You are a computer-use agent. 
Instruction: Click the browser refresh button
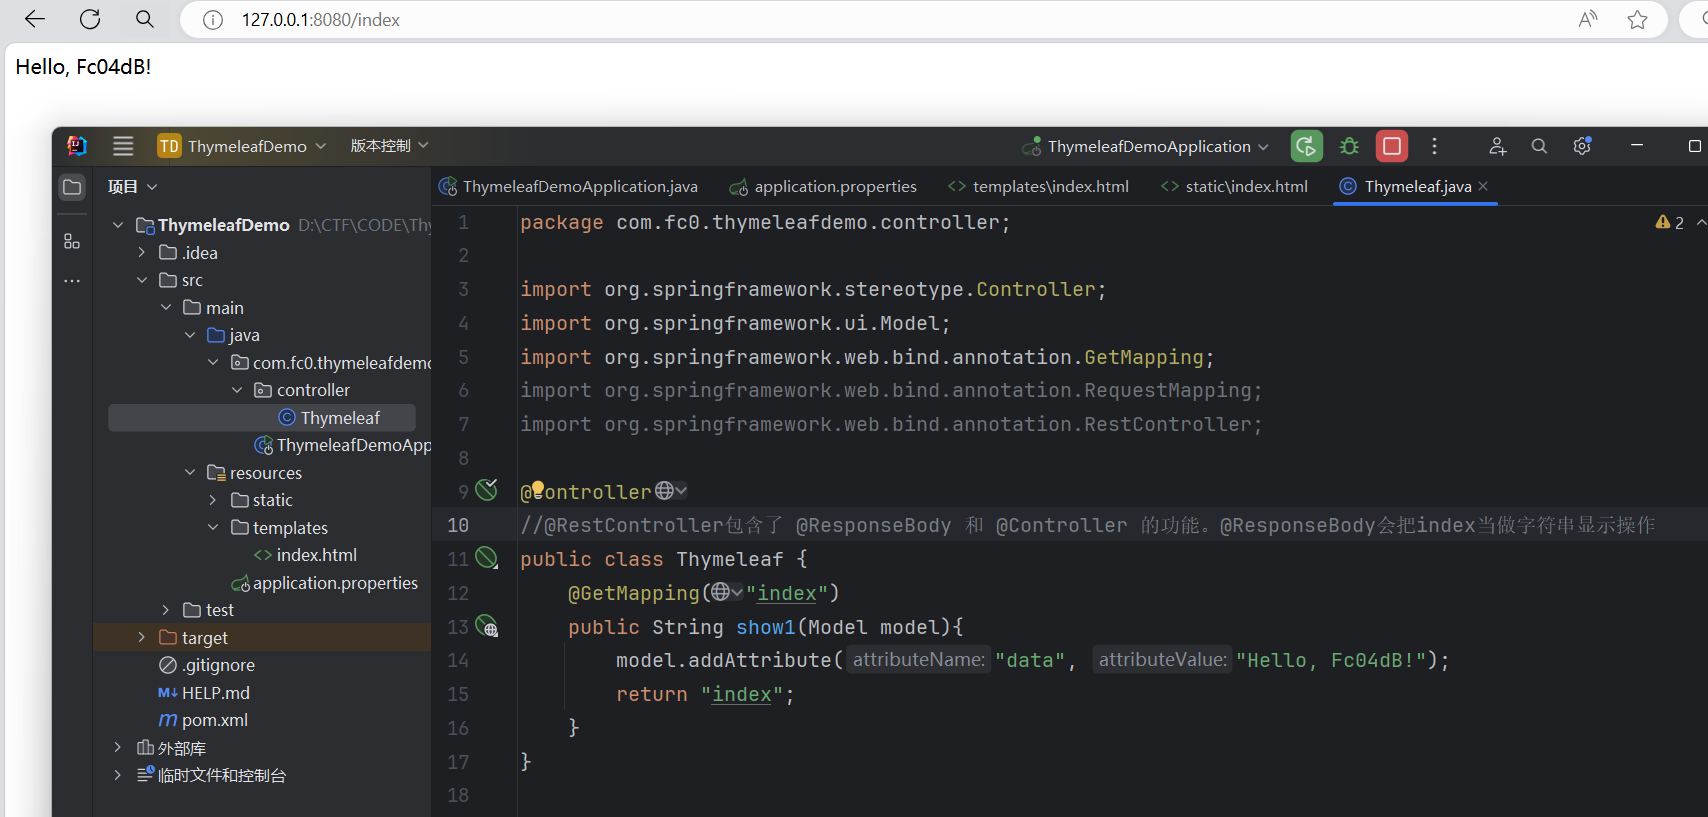90,19
